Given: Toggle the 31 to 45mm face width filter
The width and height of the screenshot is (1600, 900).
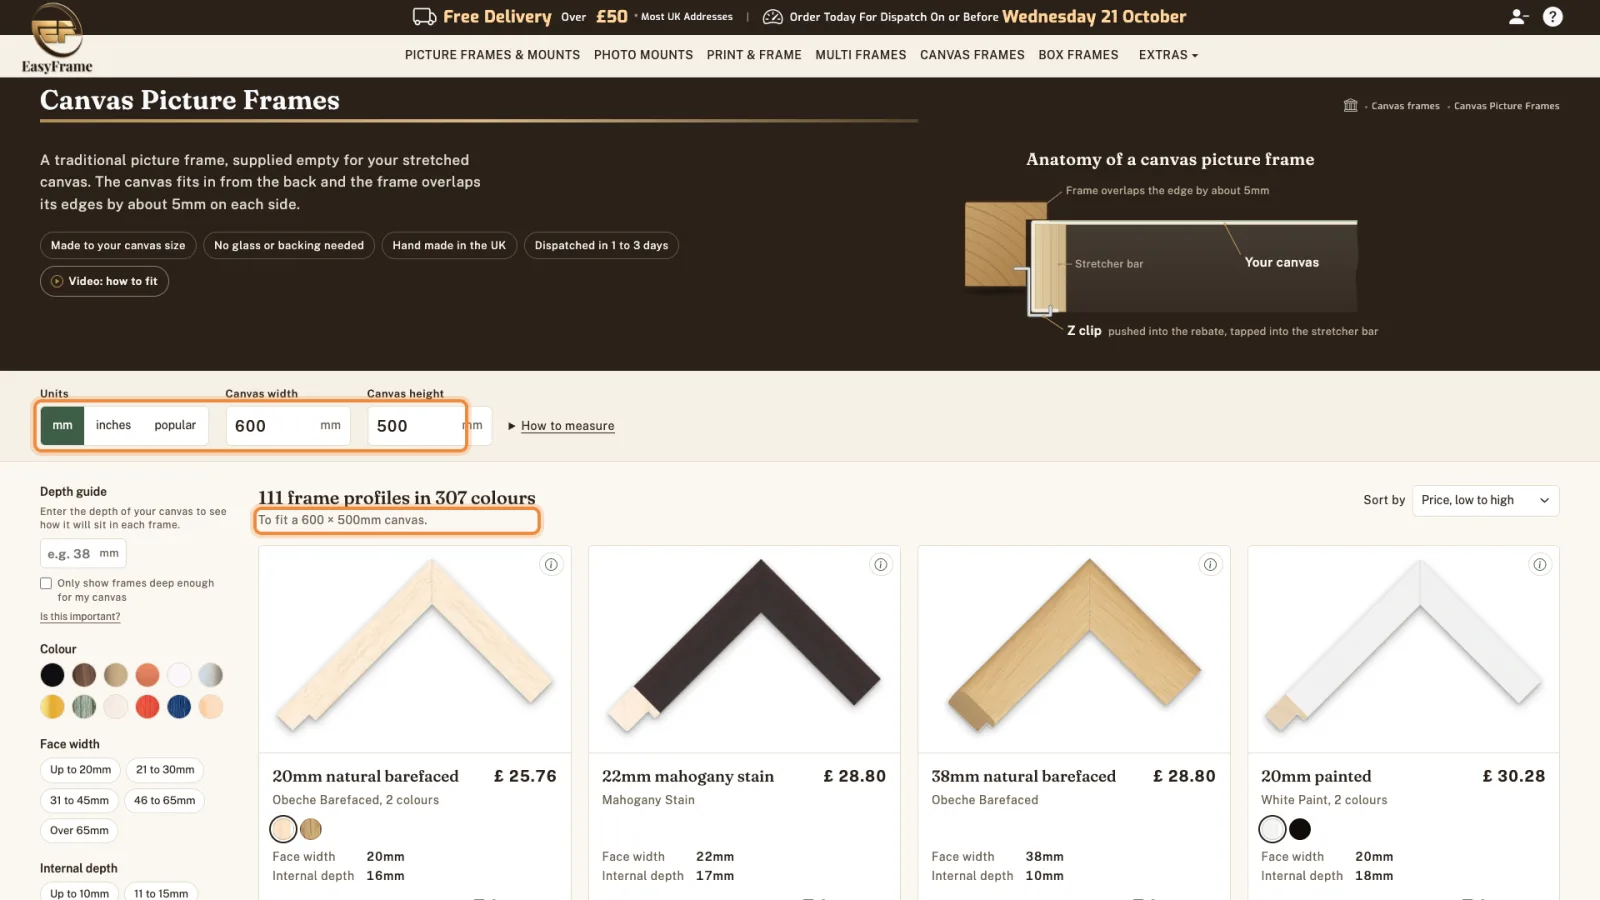Looking at the screenshot, I should click(80, 801).
